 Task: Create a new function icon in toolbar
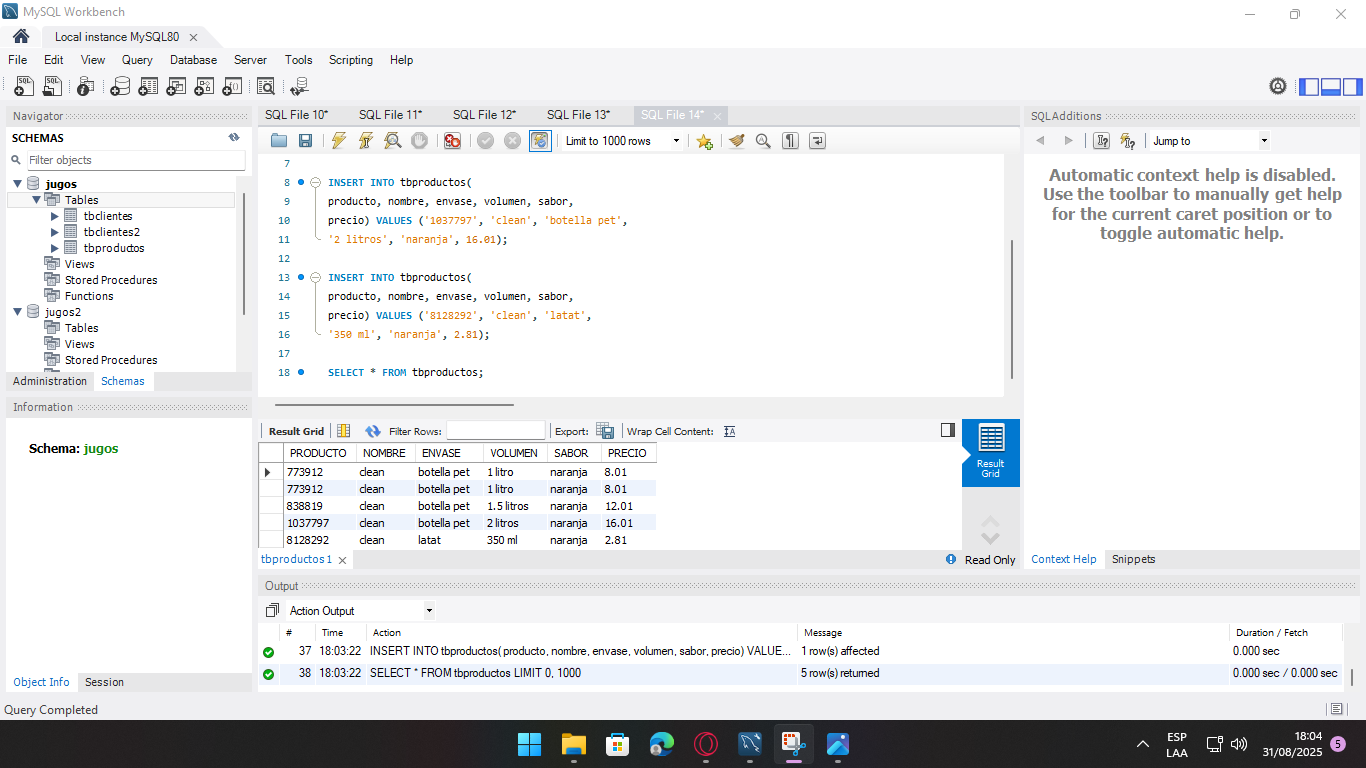[x=232, y=87]
